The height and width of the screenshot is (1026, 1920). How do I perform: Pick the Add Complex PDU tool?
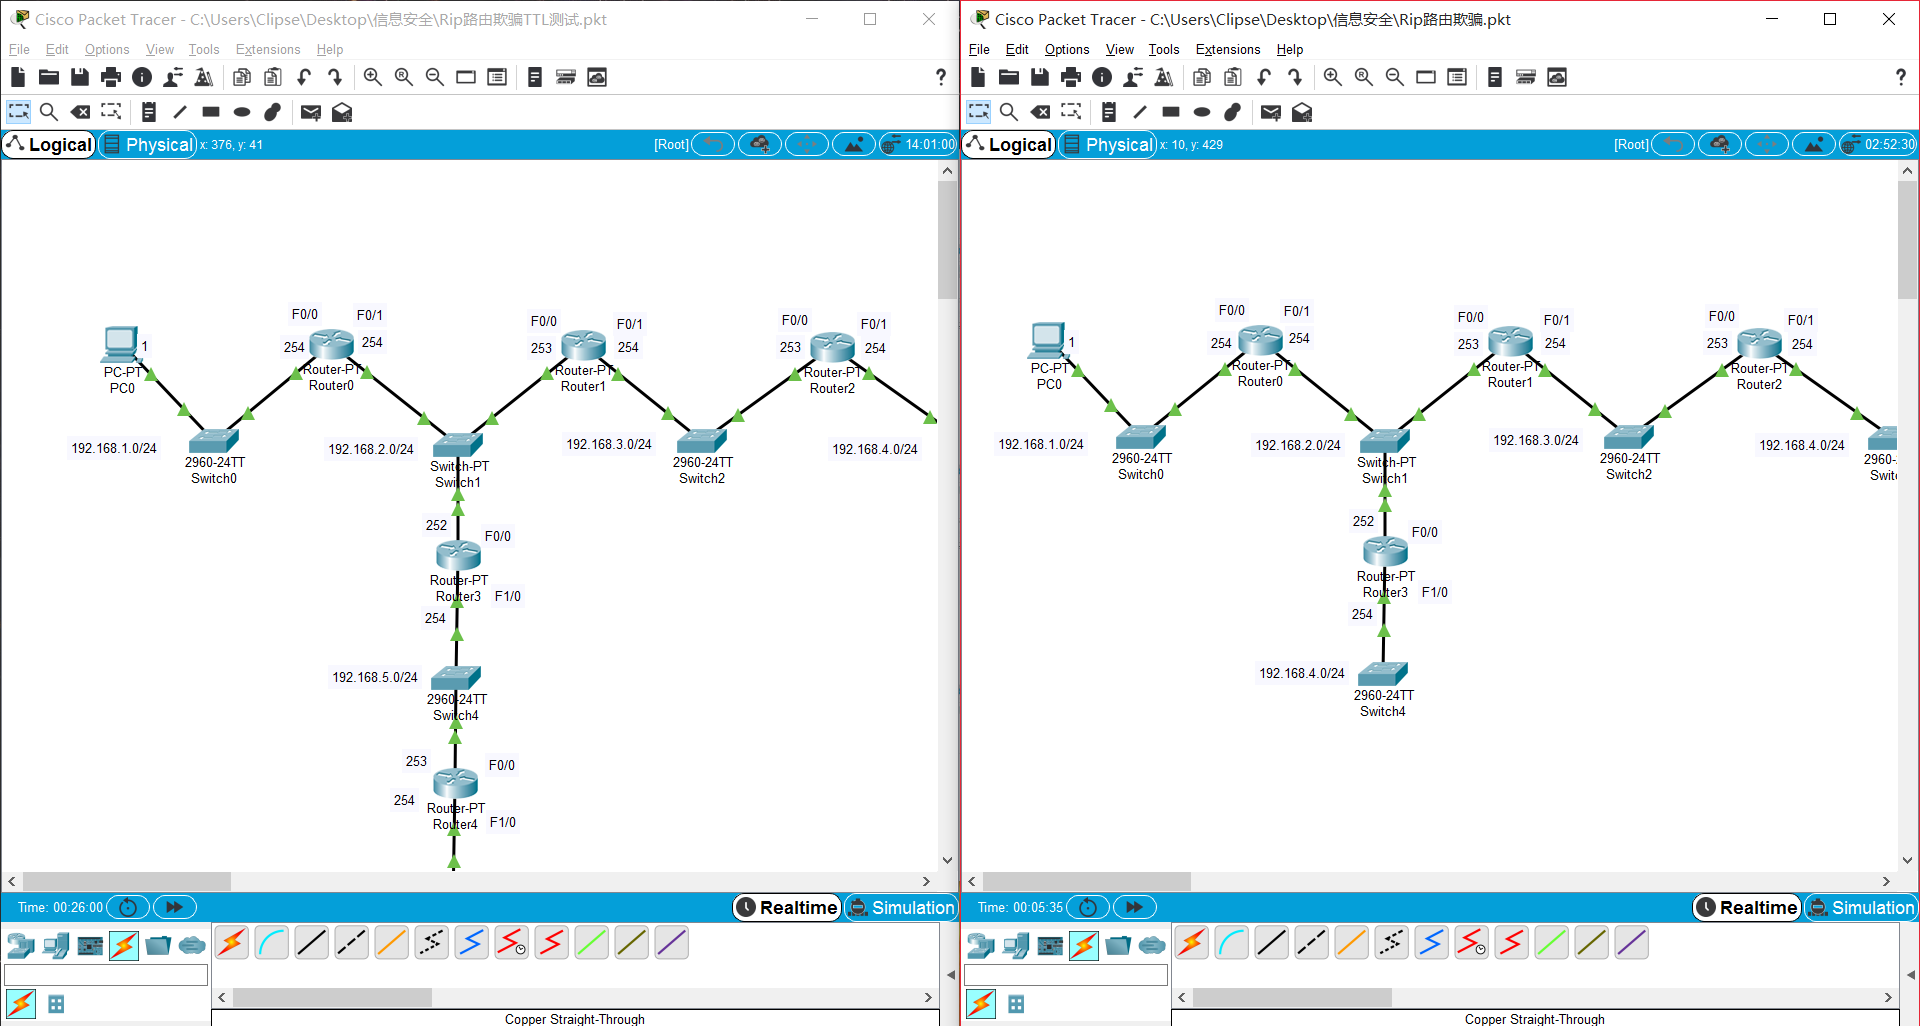click(x=342, y=112)
